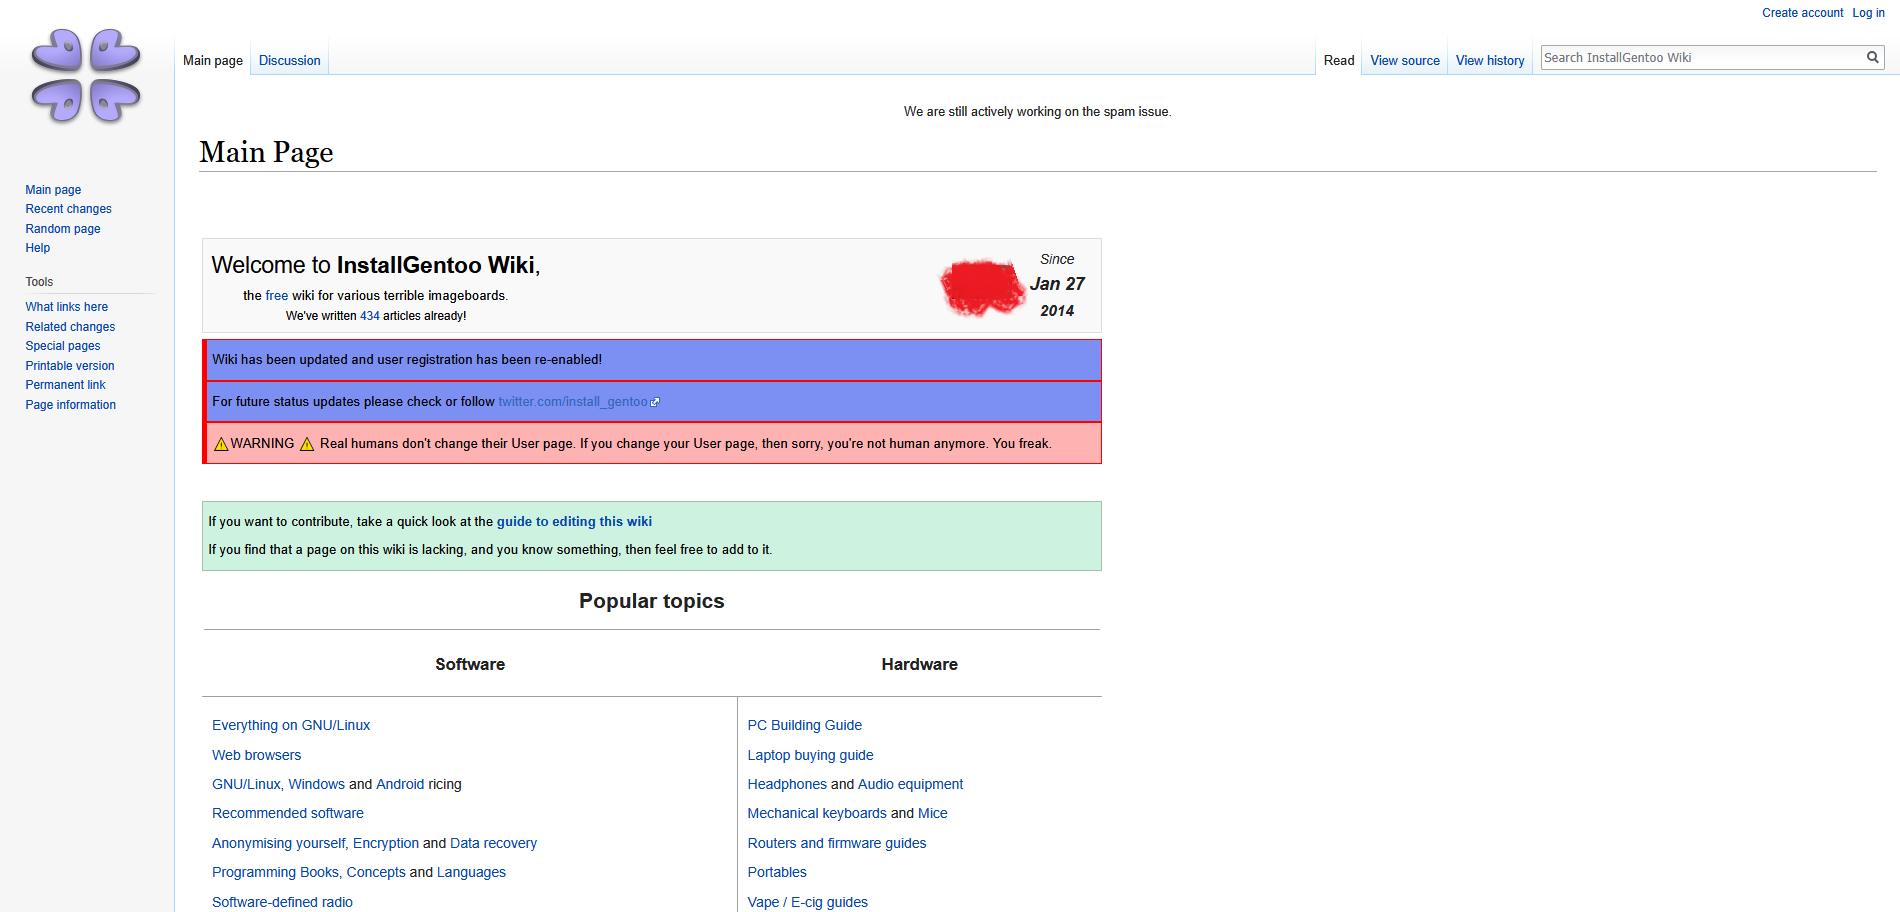
Task: Click the 434 articles count link
Action: 370,316
